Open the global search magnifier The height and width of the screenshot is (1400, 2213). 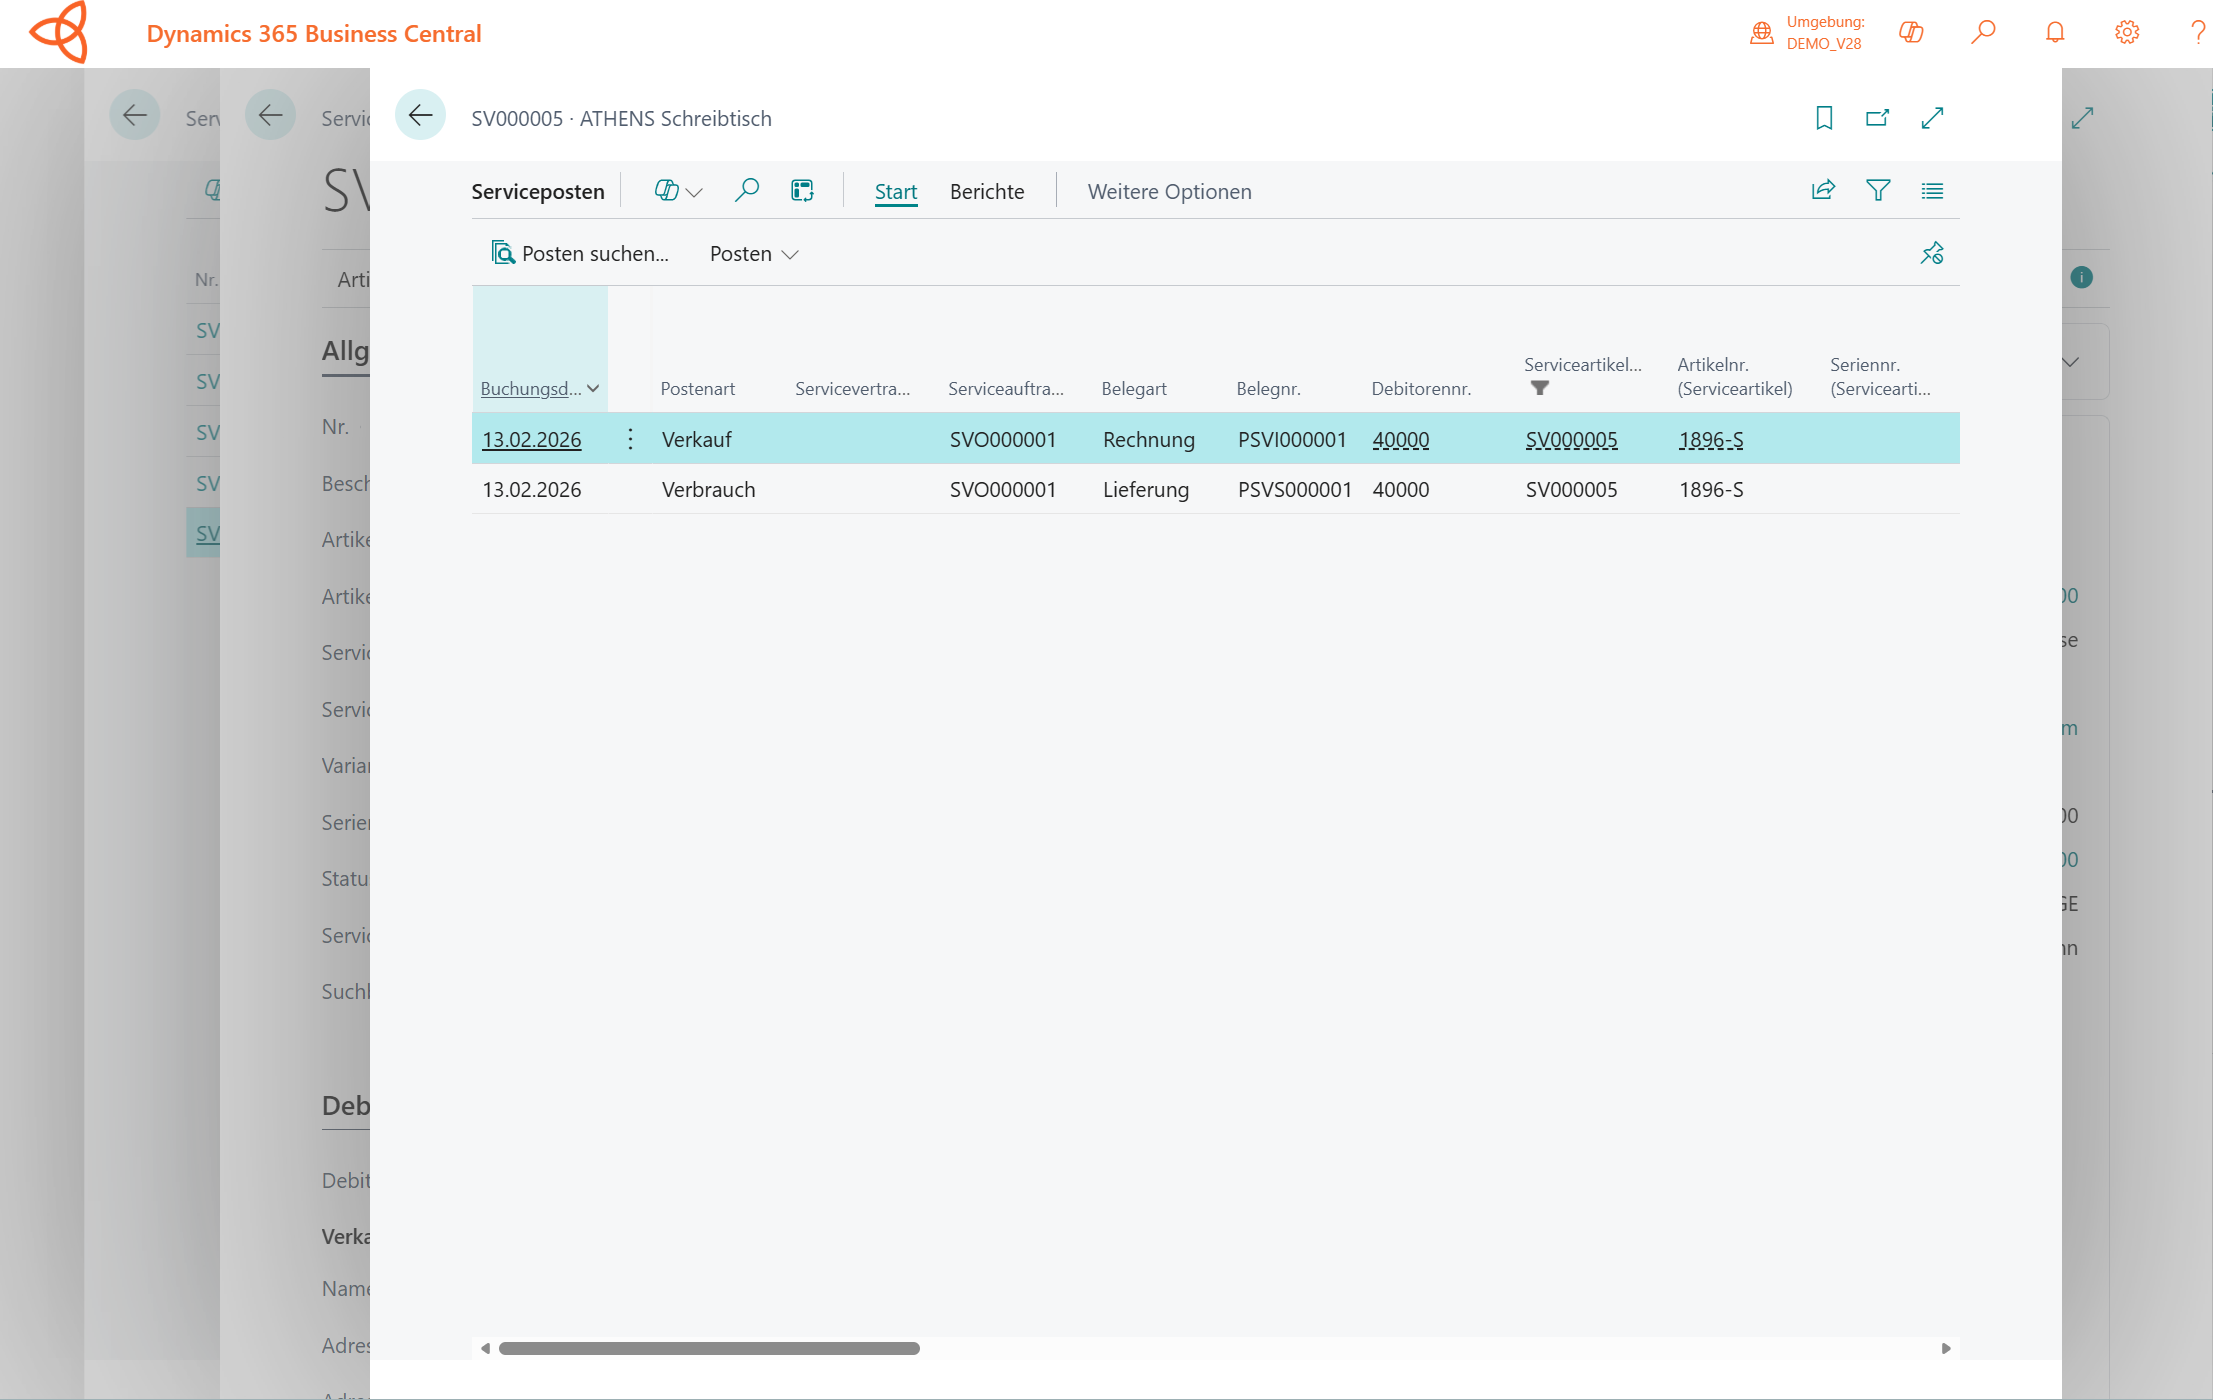pyautogui.click(x=1983, y=33)
